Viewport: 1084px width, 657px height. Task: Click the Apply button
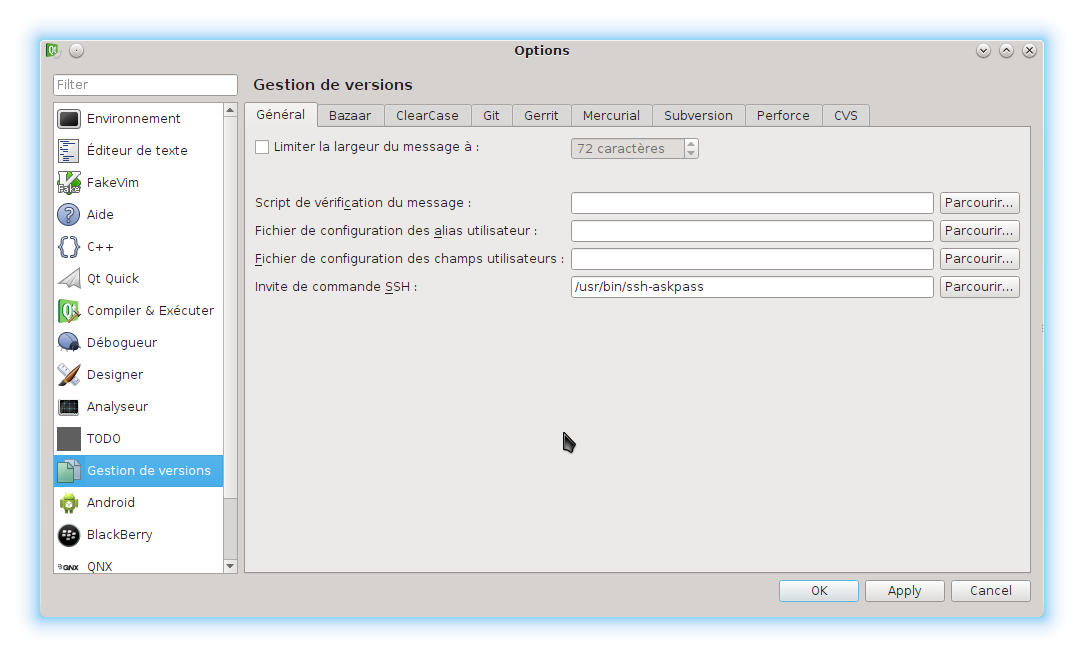click(x=904, y=591)
